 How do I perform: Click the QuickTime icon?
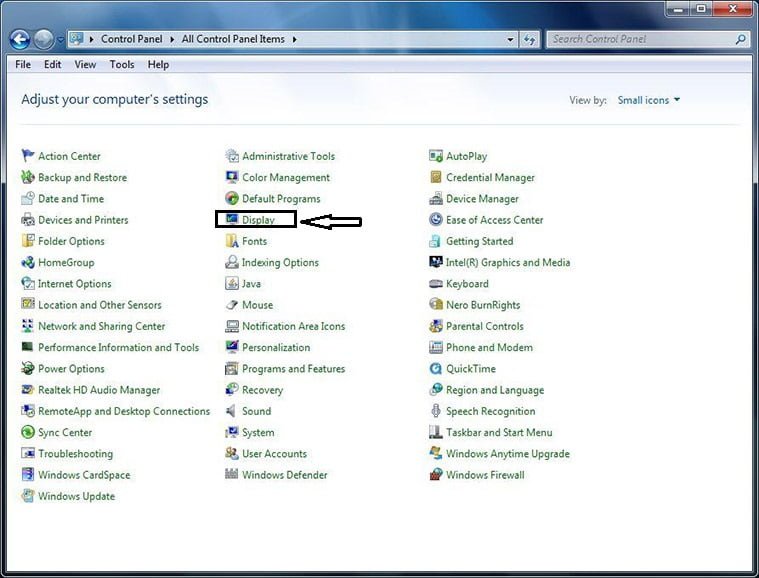click(436, 368)
